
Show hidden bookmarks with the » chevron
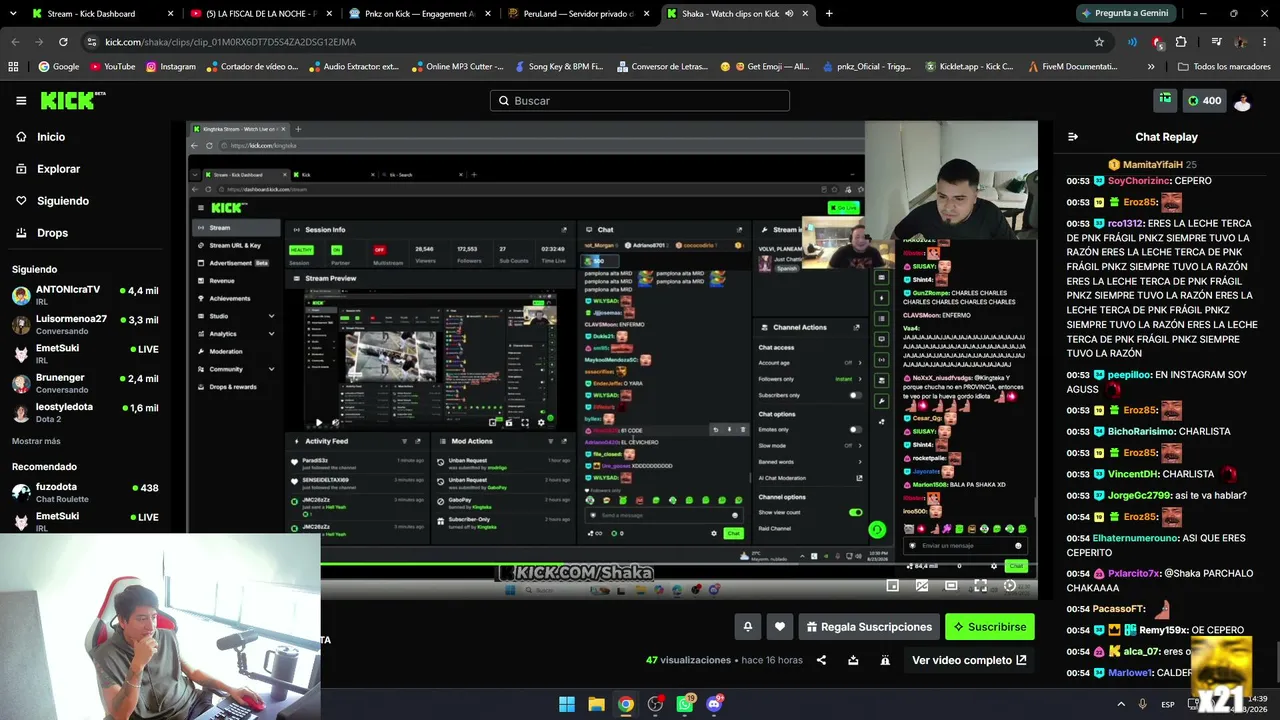[x=1151, y=67]
